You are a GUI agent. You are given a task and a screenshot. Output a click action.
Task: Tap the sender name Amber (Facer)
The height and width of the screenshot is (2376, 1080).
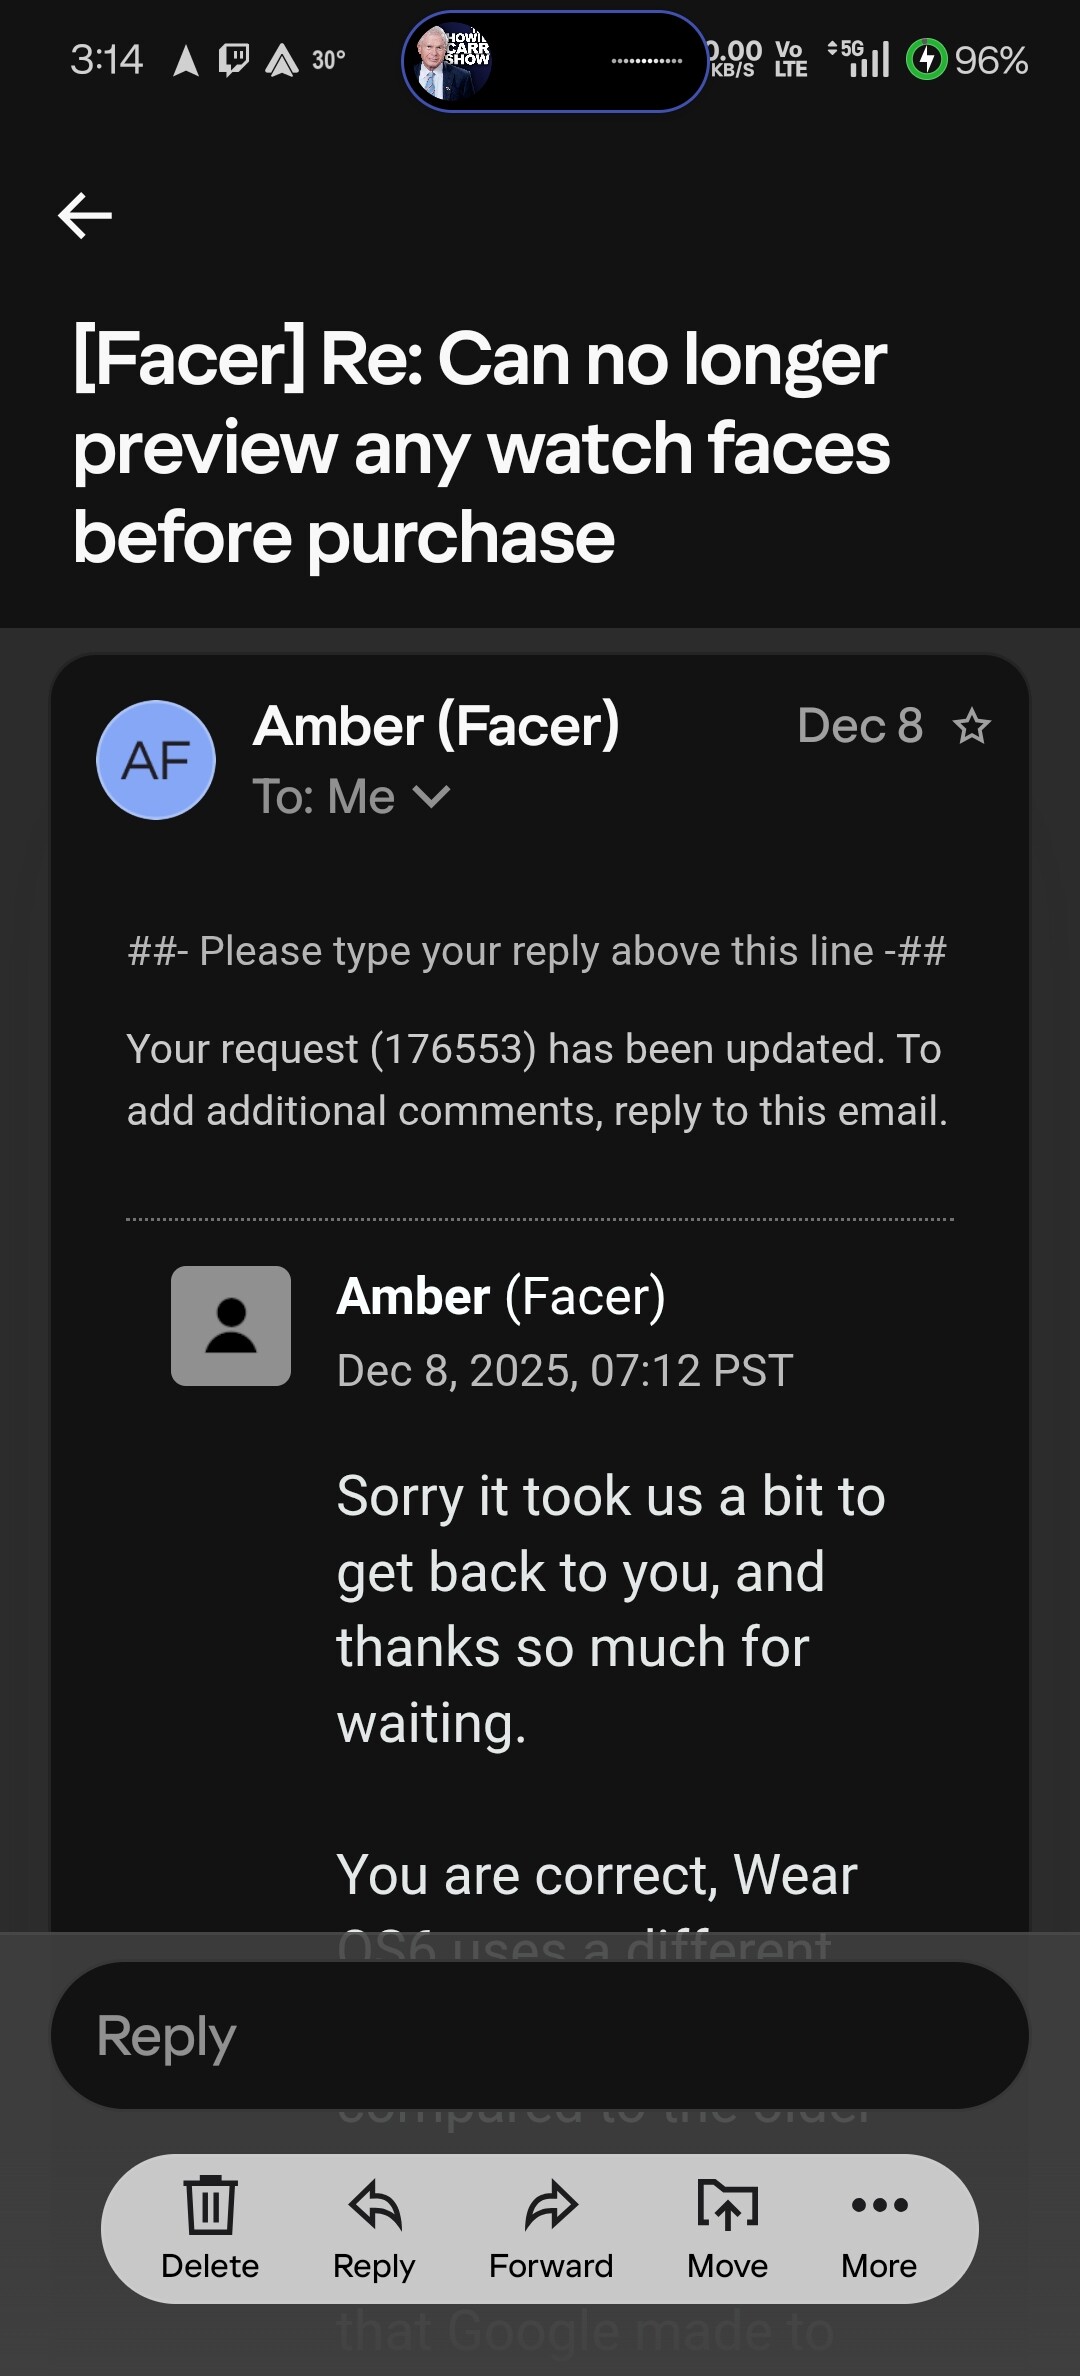(436, 725)
